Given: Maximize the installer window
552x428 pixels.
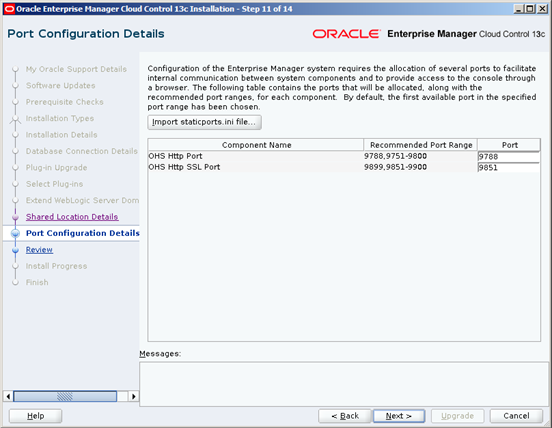Looking at the screenshot, I should tap(530, 9).
